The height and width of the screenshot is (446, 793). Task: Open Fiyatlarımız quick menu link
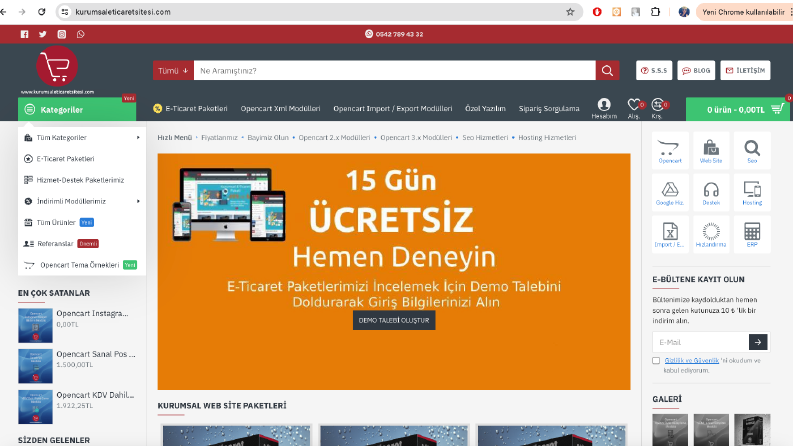(219, 138)
